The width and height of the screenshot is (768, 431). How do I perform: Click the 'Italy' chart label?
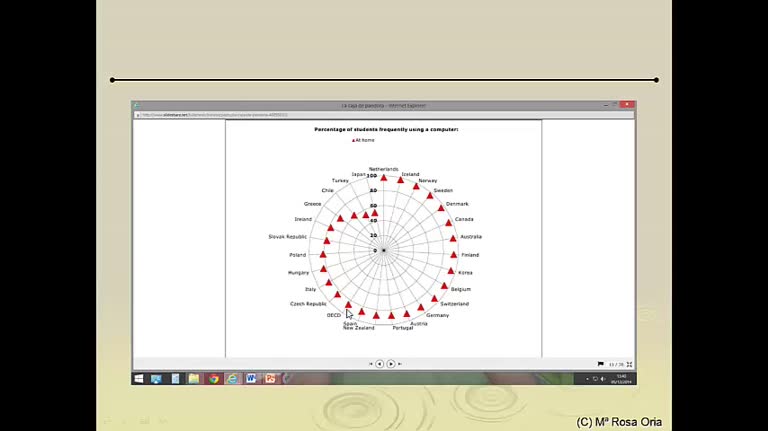click(x=311, y=289)
